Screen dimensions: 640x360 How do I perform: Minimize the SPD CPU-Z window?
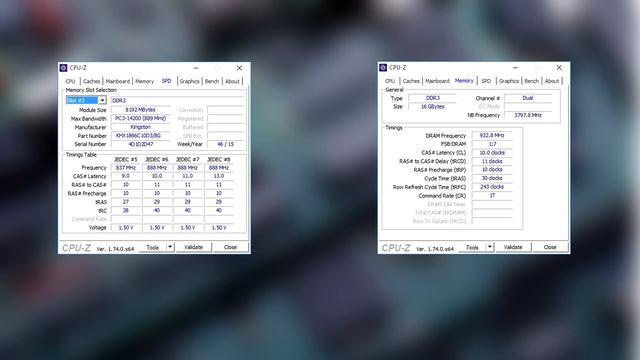[196, 68]
